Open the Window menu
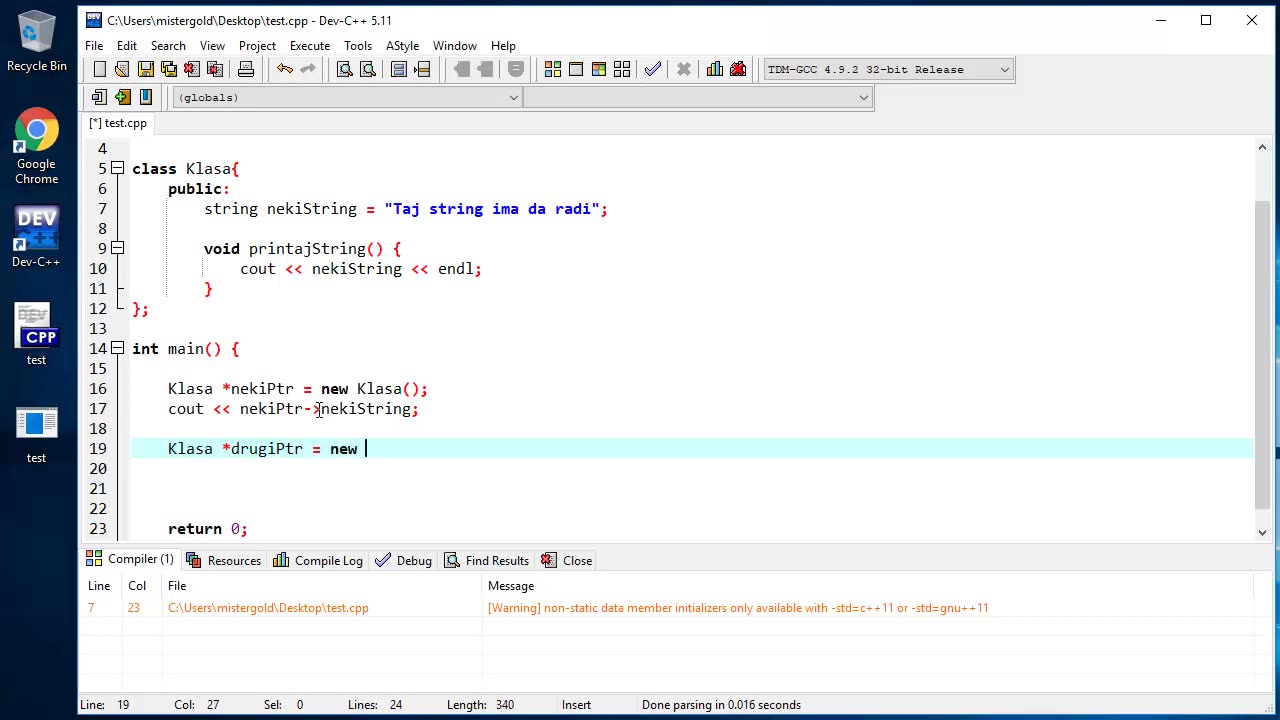Image resolution: width=1280 pixels, height=720 pixels. [x=455, y=46]
